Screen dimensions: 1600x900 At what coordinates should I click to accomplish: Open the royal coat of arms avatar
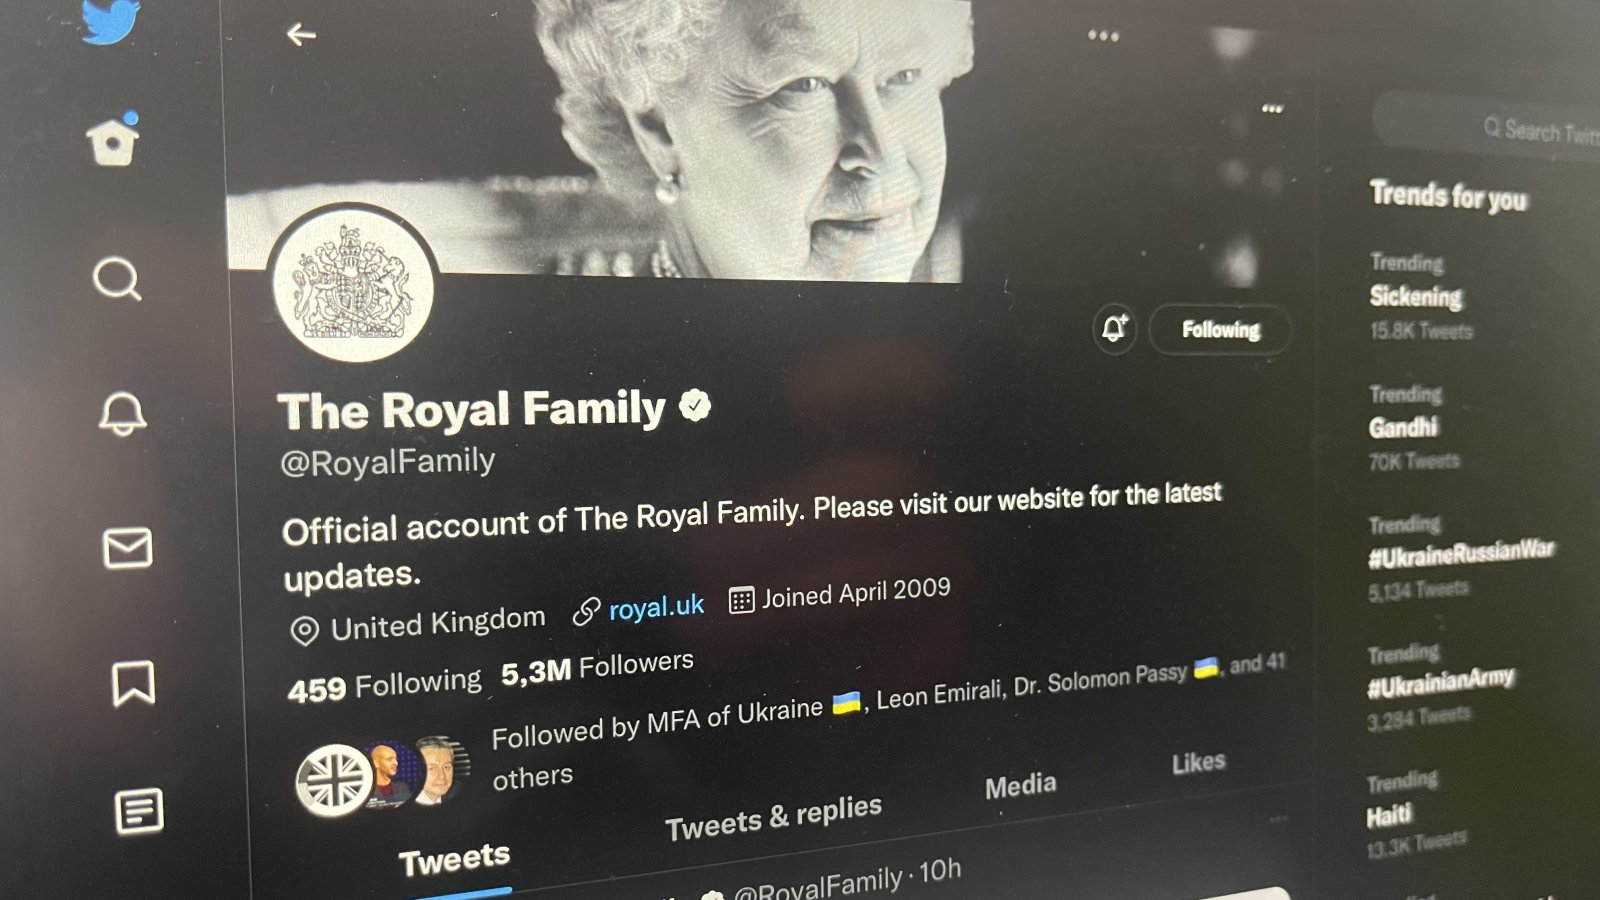click(352, 285)
